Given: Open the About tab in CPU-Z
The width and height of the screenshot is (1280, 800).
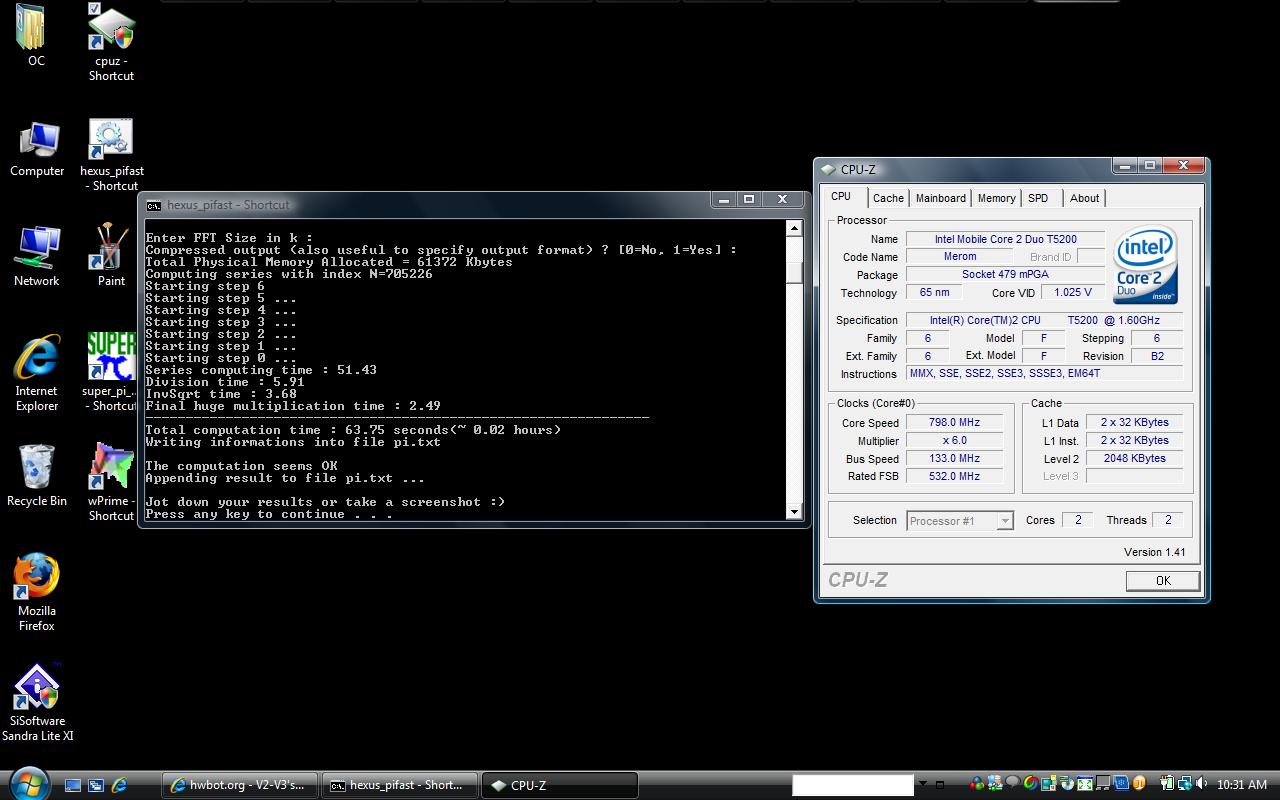Looking at the screenshot, I should coord(1085,198).
